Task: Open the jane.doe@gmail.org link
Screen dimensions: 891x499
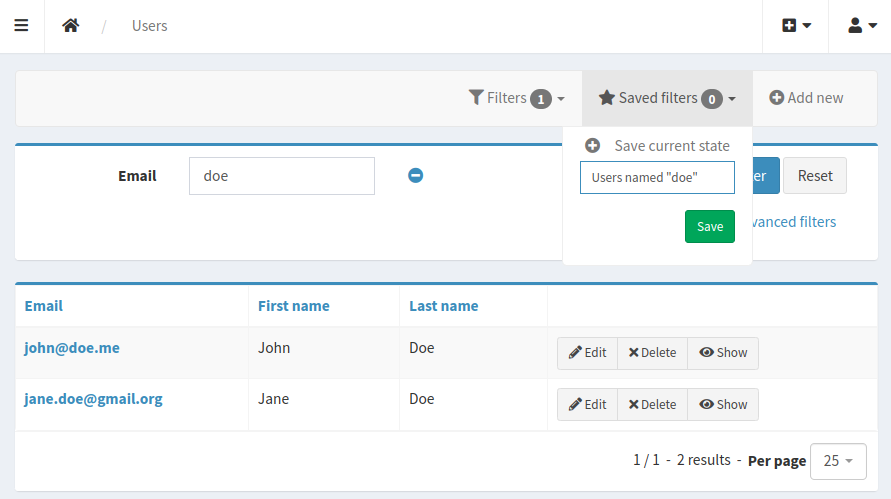Action: coord(93,399)
